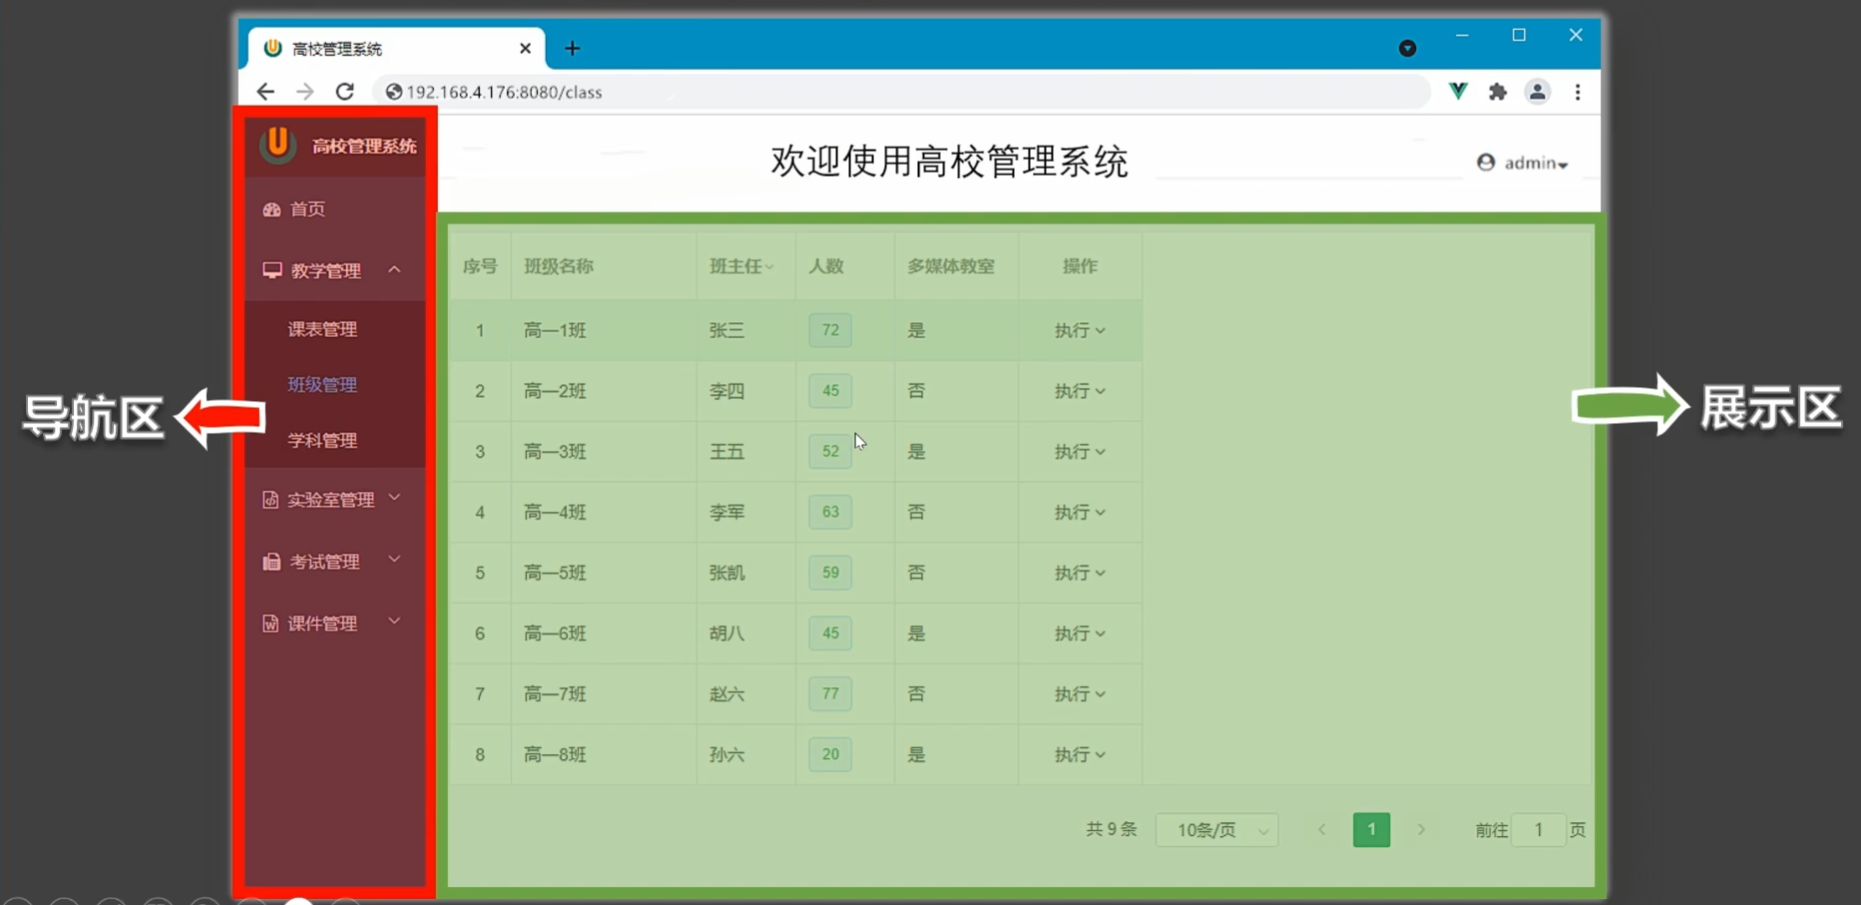1861x905 pixels.
Task: Click the 高校管理系统 sidebar title
Action: (364, 146)
